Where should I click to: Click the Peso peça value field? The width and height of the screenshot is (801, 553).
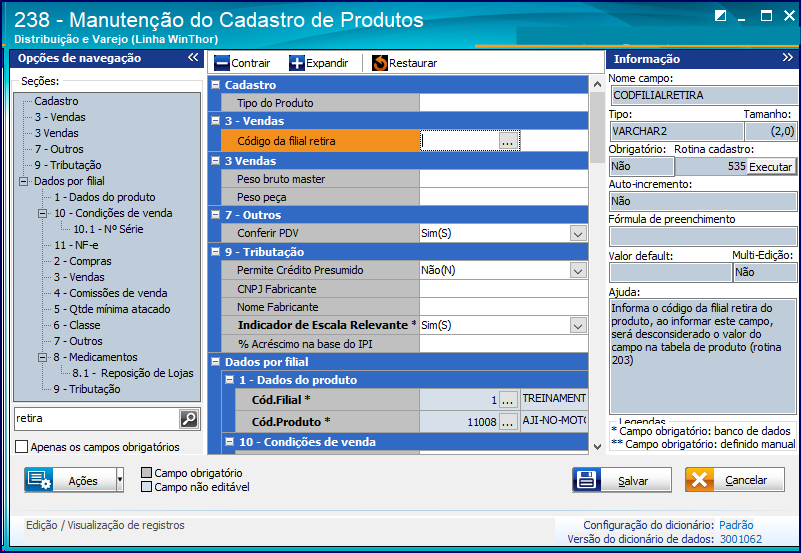504,197
